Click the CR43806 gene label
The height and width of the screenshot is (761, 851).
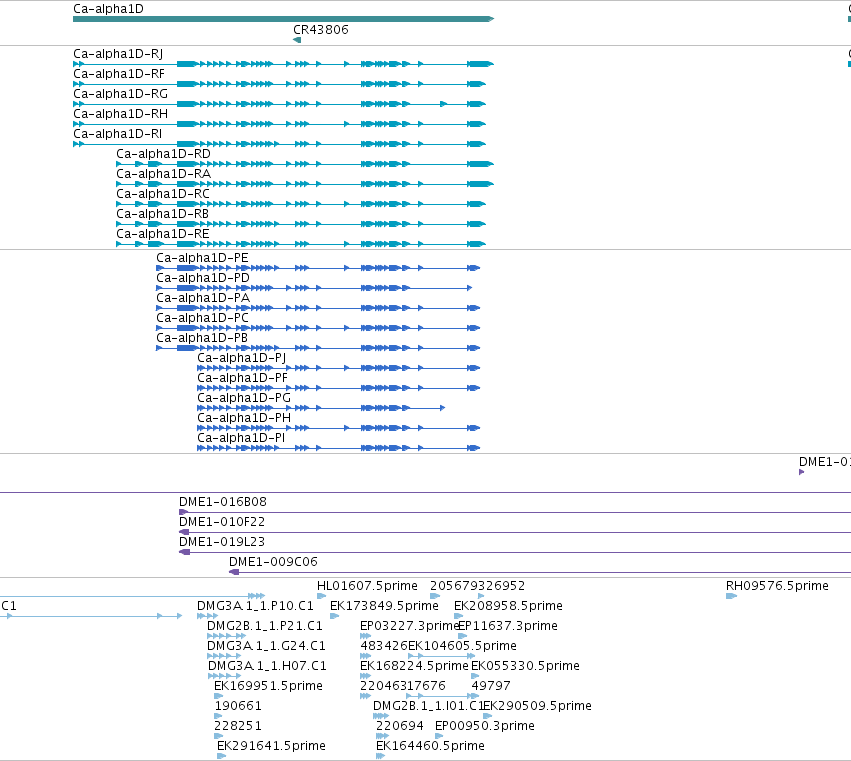[x=321, y=30]
